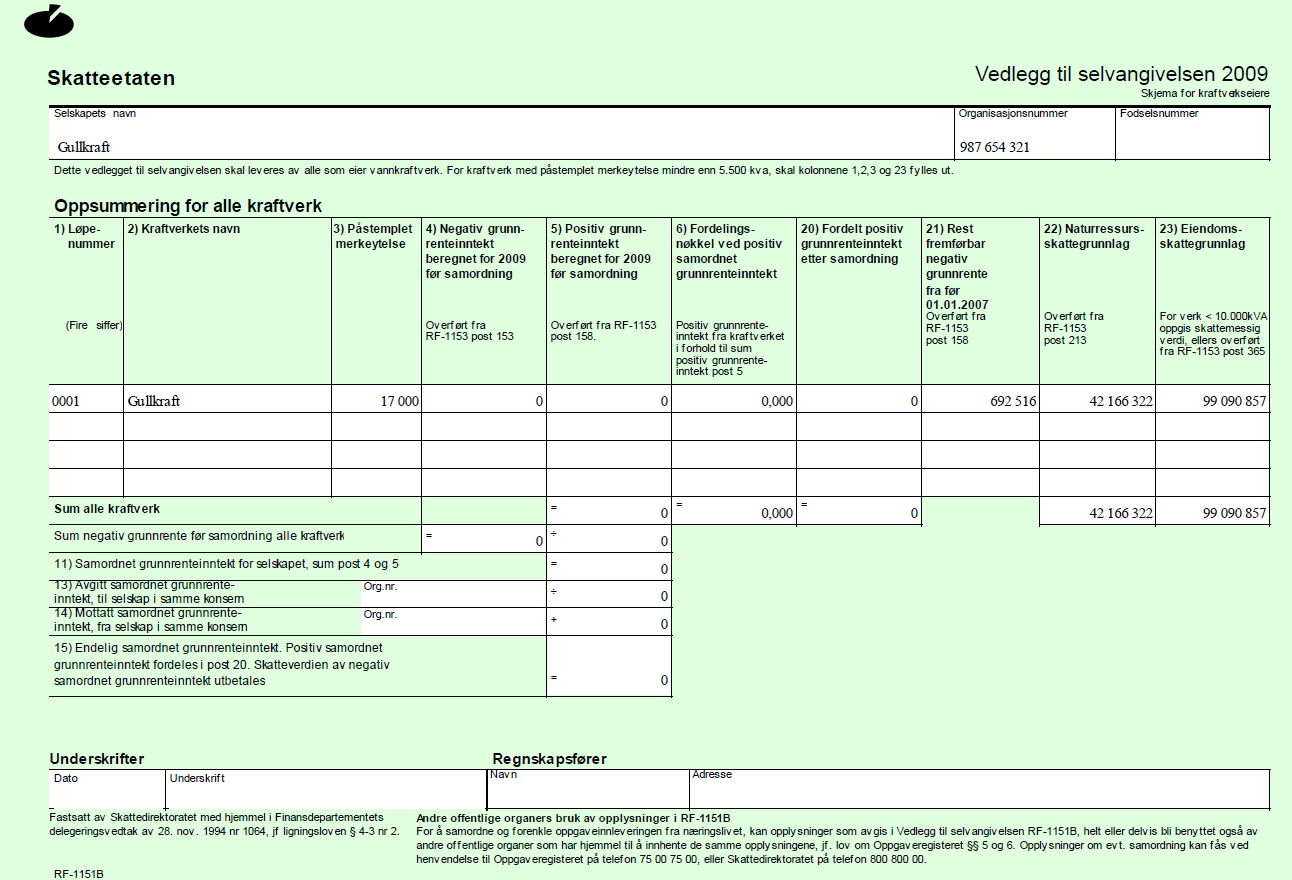The width and height of the screenshot is (1292, 880).
Task: Click the Regnskapsfører section heading
Action: pos(549,759)
